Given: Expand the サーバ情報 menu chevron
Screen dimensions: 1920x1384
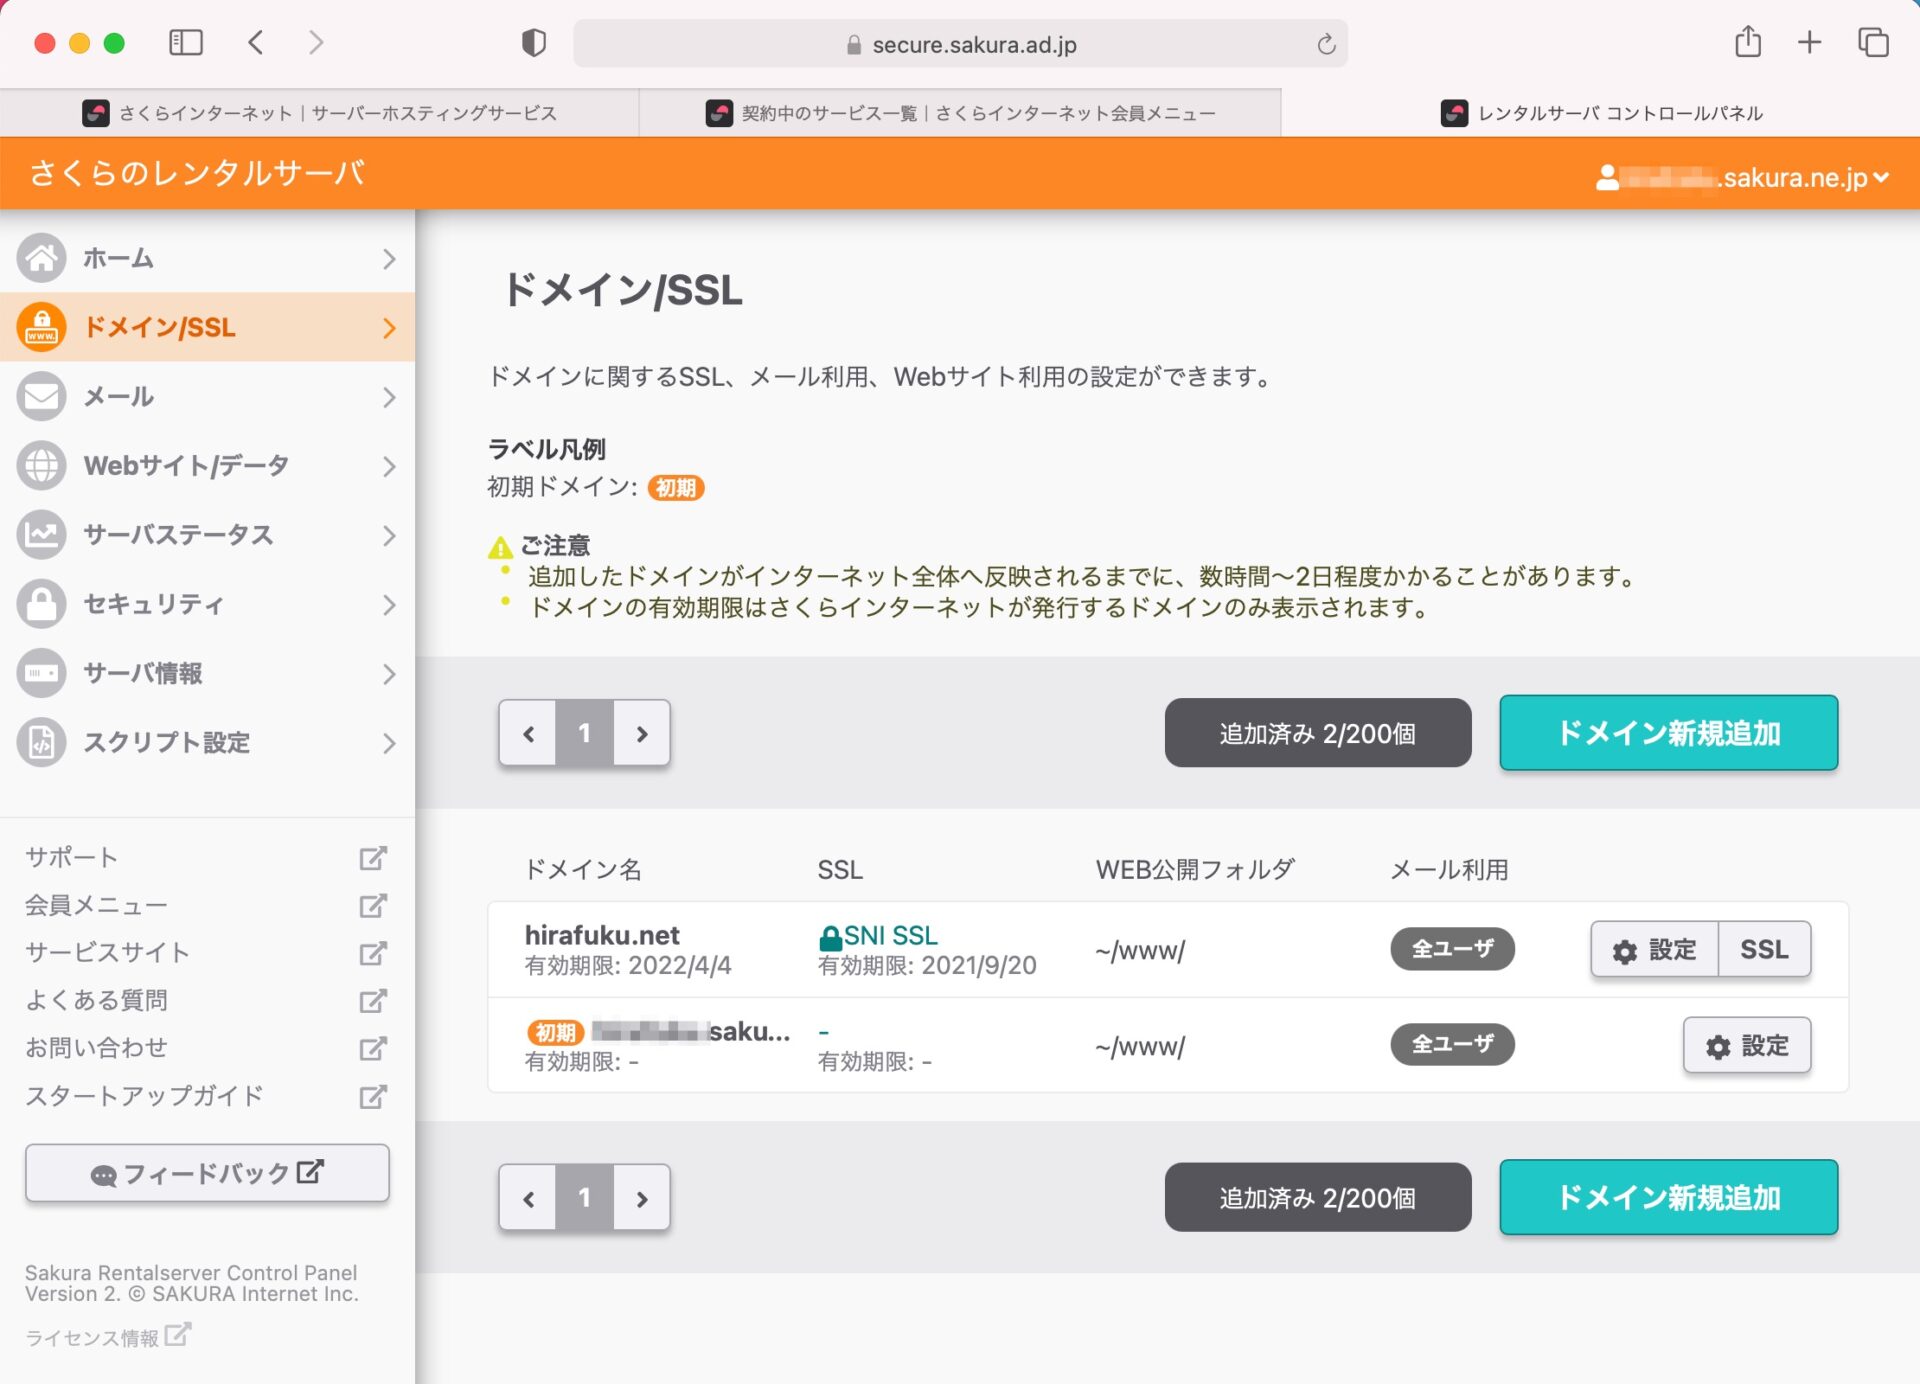Looking at the screenshot, I should click(389, 674).
